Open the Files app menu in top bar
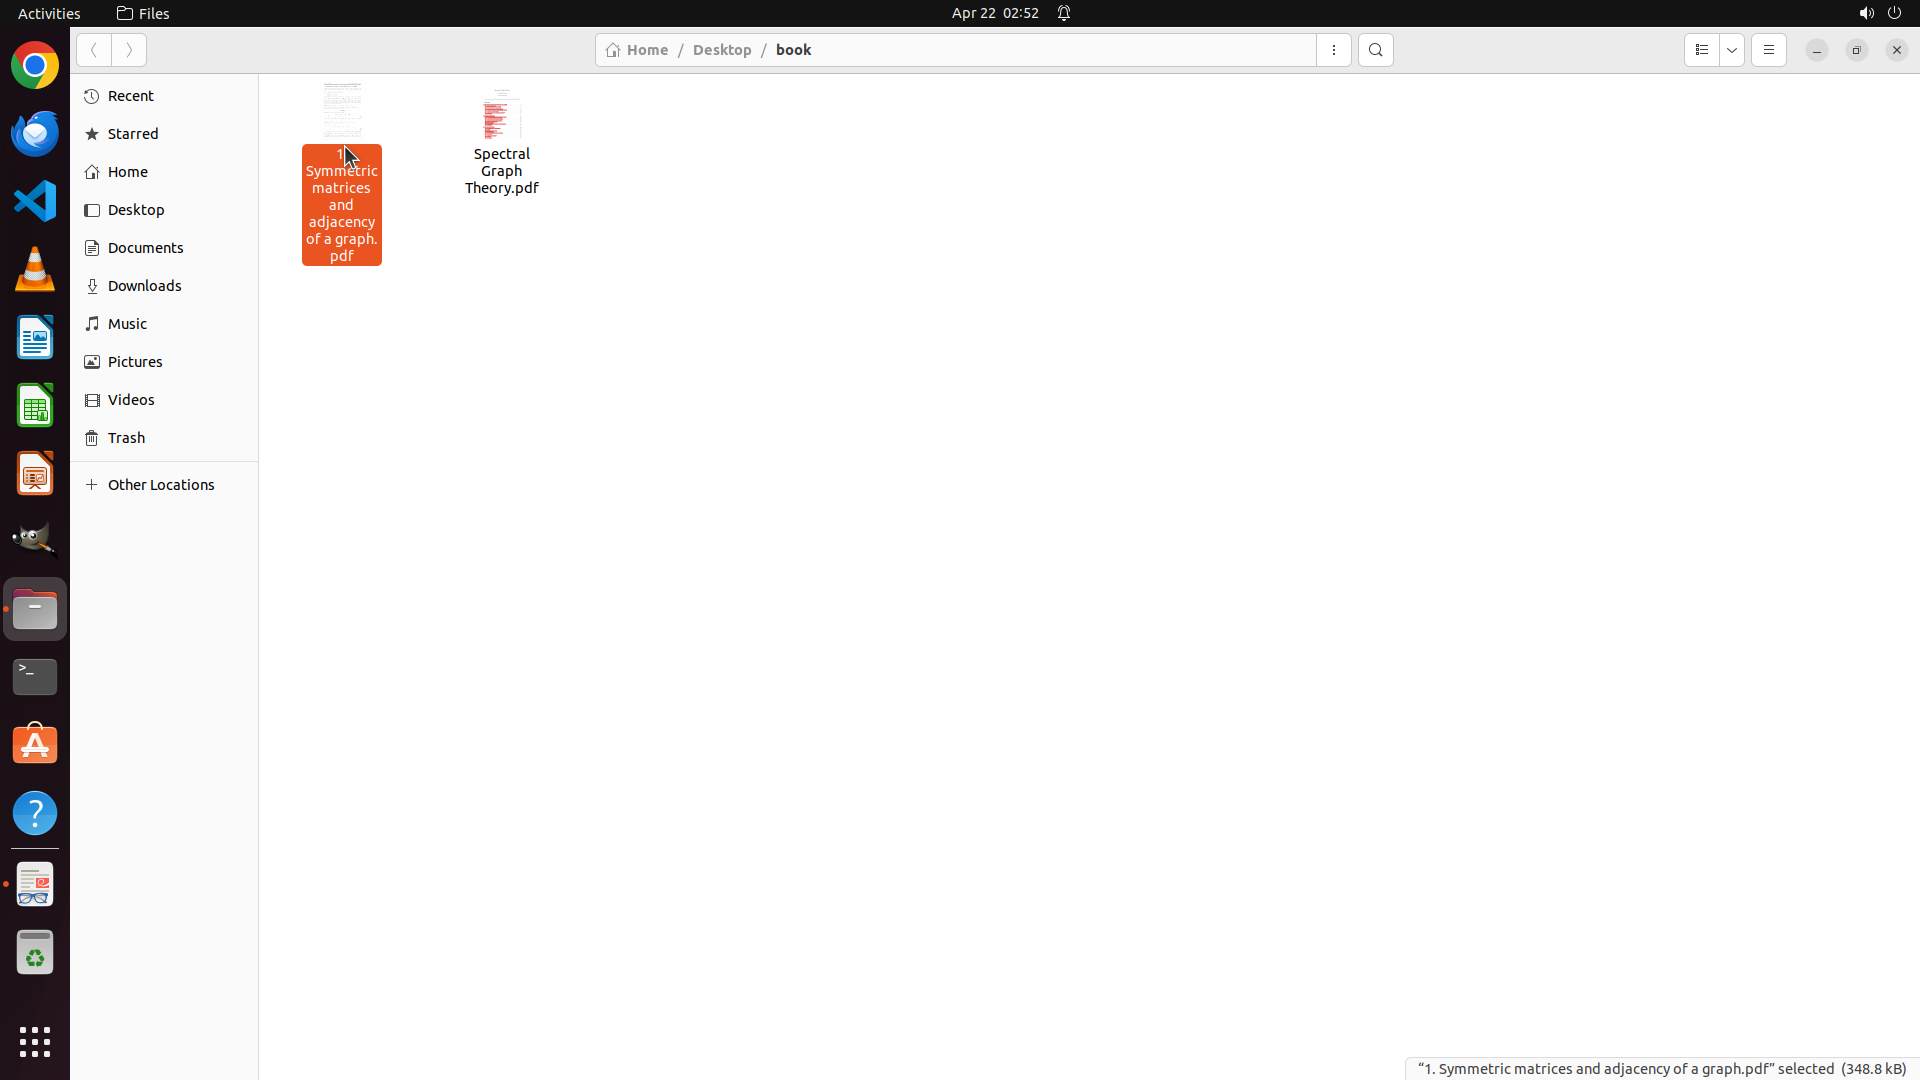Screen dimensions: 1920x1080 [143, 13]
